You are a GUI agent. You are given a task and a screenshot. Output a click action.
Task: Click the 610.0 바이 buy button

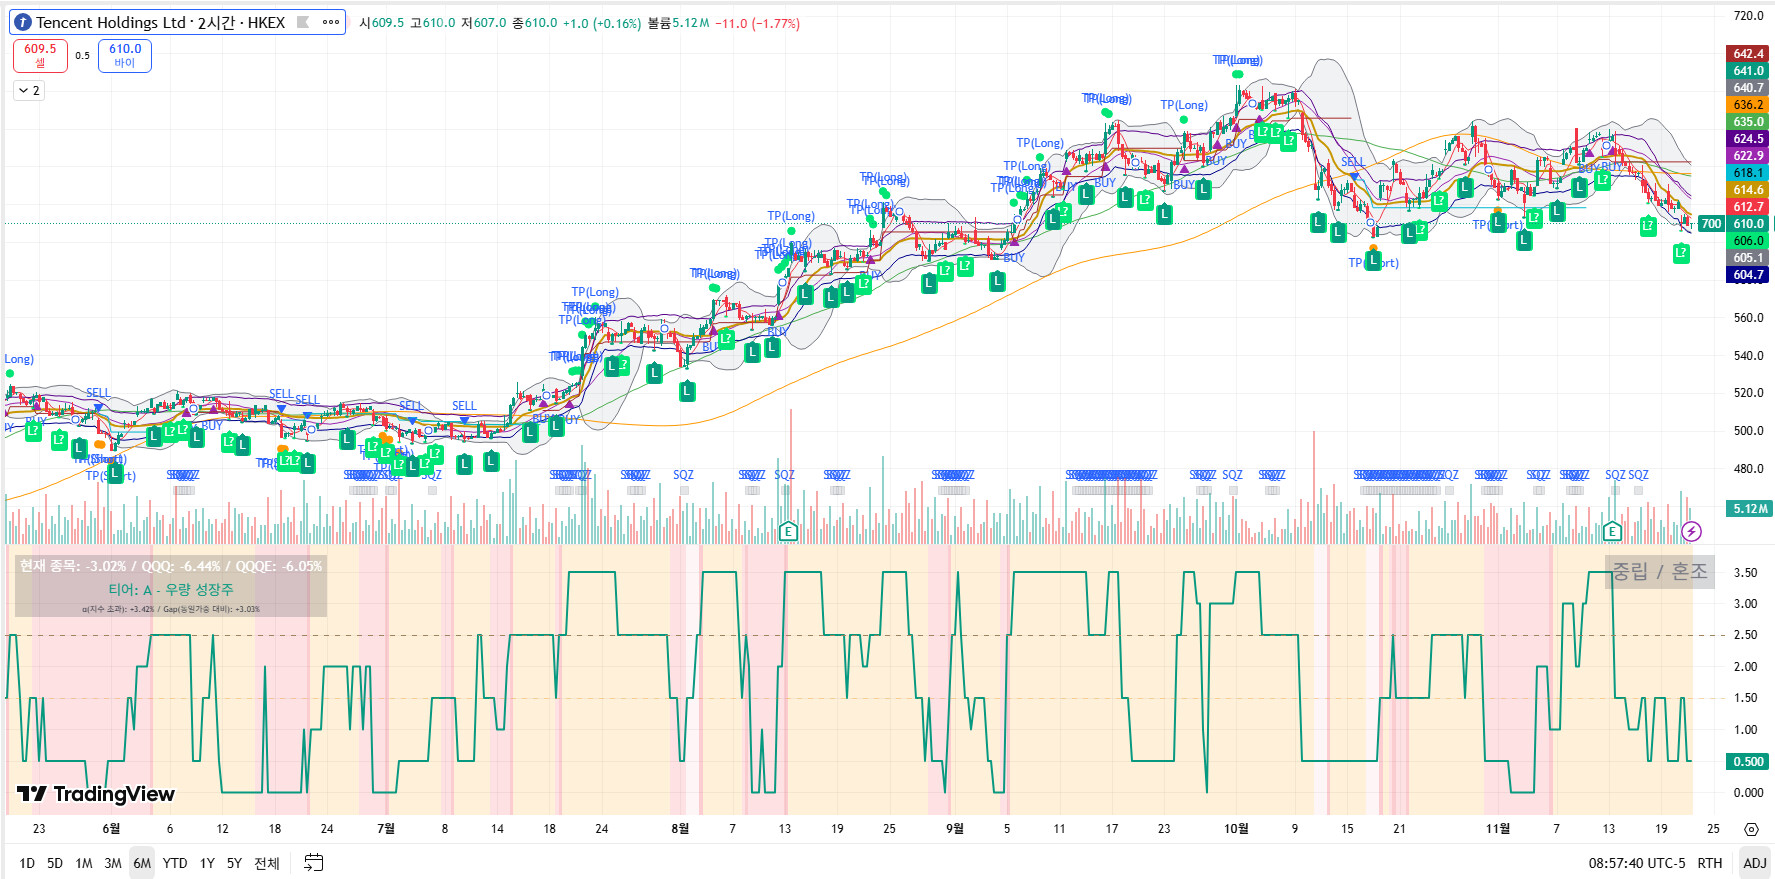[x=125, y=56]
